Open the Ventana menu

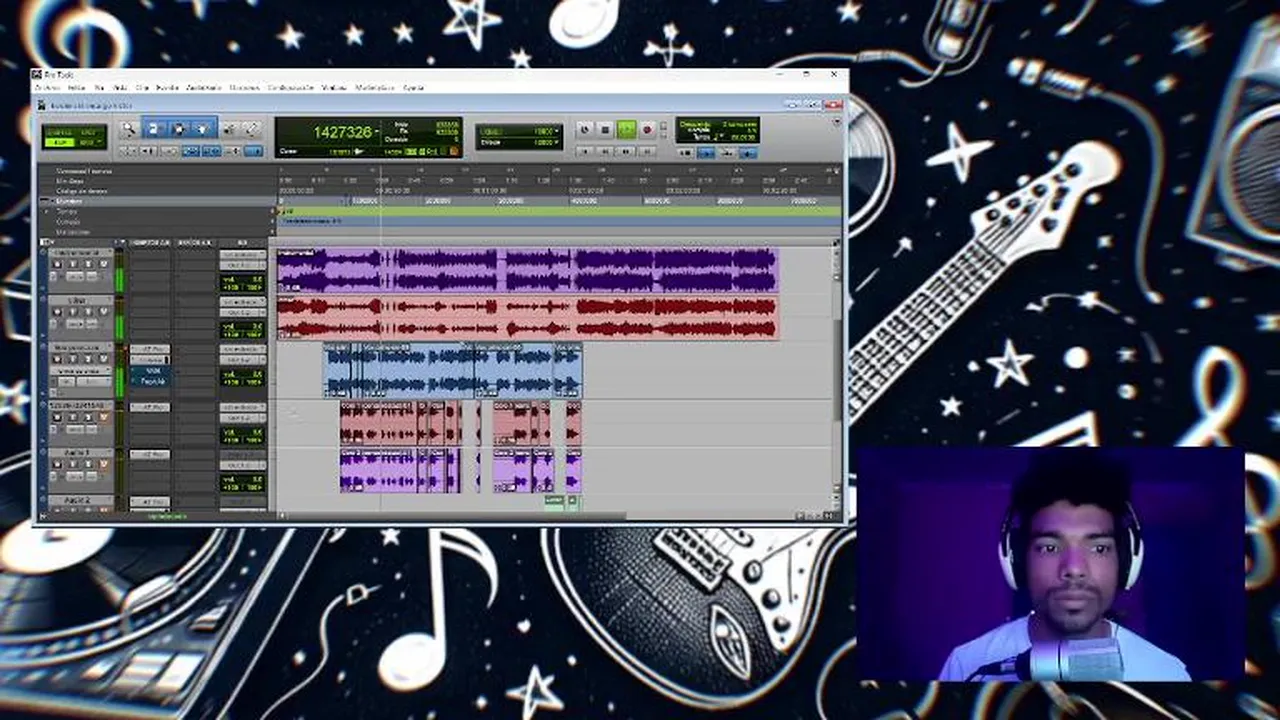[333, 87]
